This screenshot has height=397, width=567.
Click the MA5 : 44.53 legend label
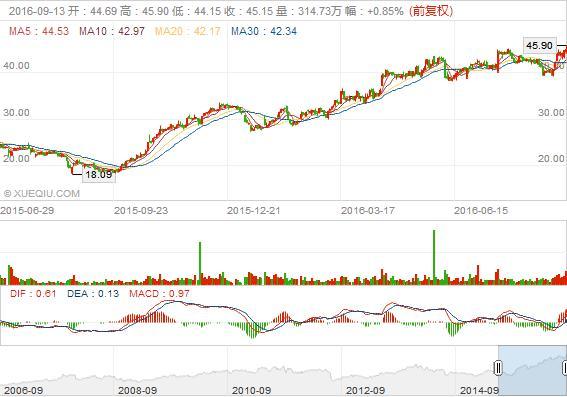tap(39, 31)
